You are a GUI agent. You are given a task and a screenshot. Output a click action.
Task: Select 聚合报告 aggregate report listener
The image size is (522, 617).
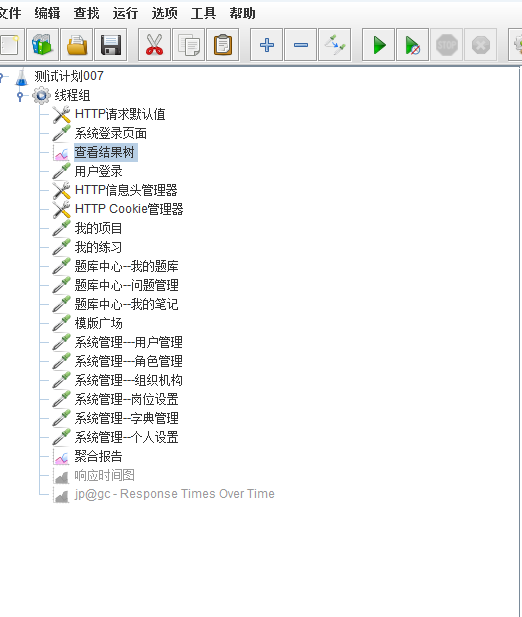point(98,456)
